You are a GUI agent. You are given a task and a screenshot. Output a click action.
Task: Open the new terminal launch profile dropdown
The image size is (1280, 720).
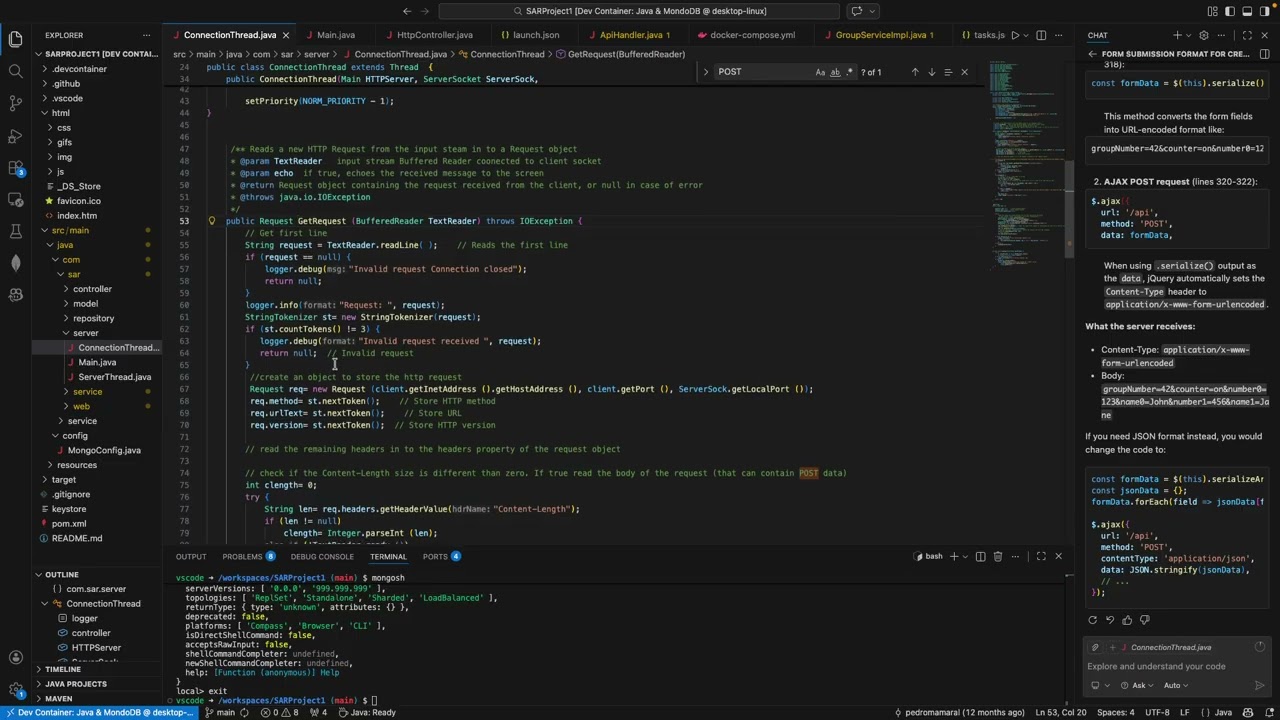click(x=965, y=556)
